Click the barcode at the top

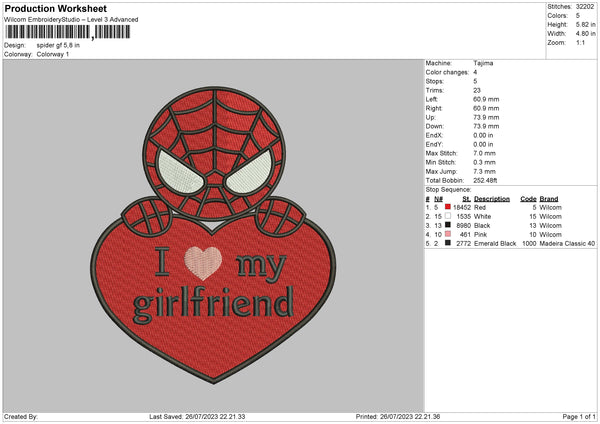pyautogui.click(x=67, y=32)
